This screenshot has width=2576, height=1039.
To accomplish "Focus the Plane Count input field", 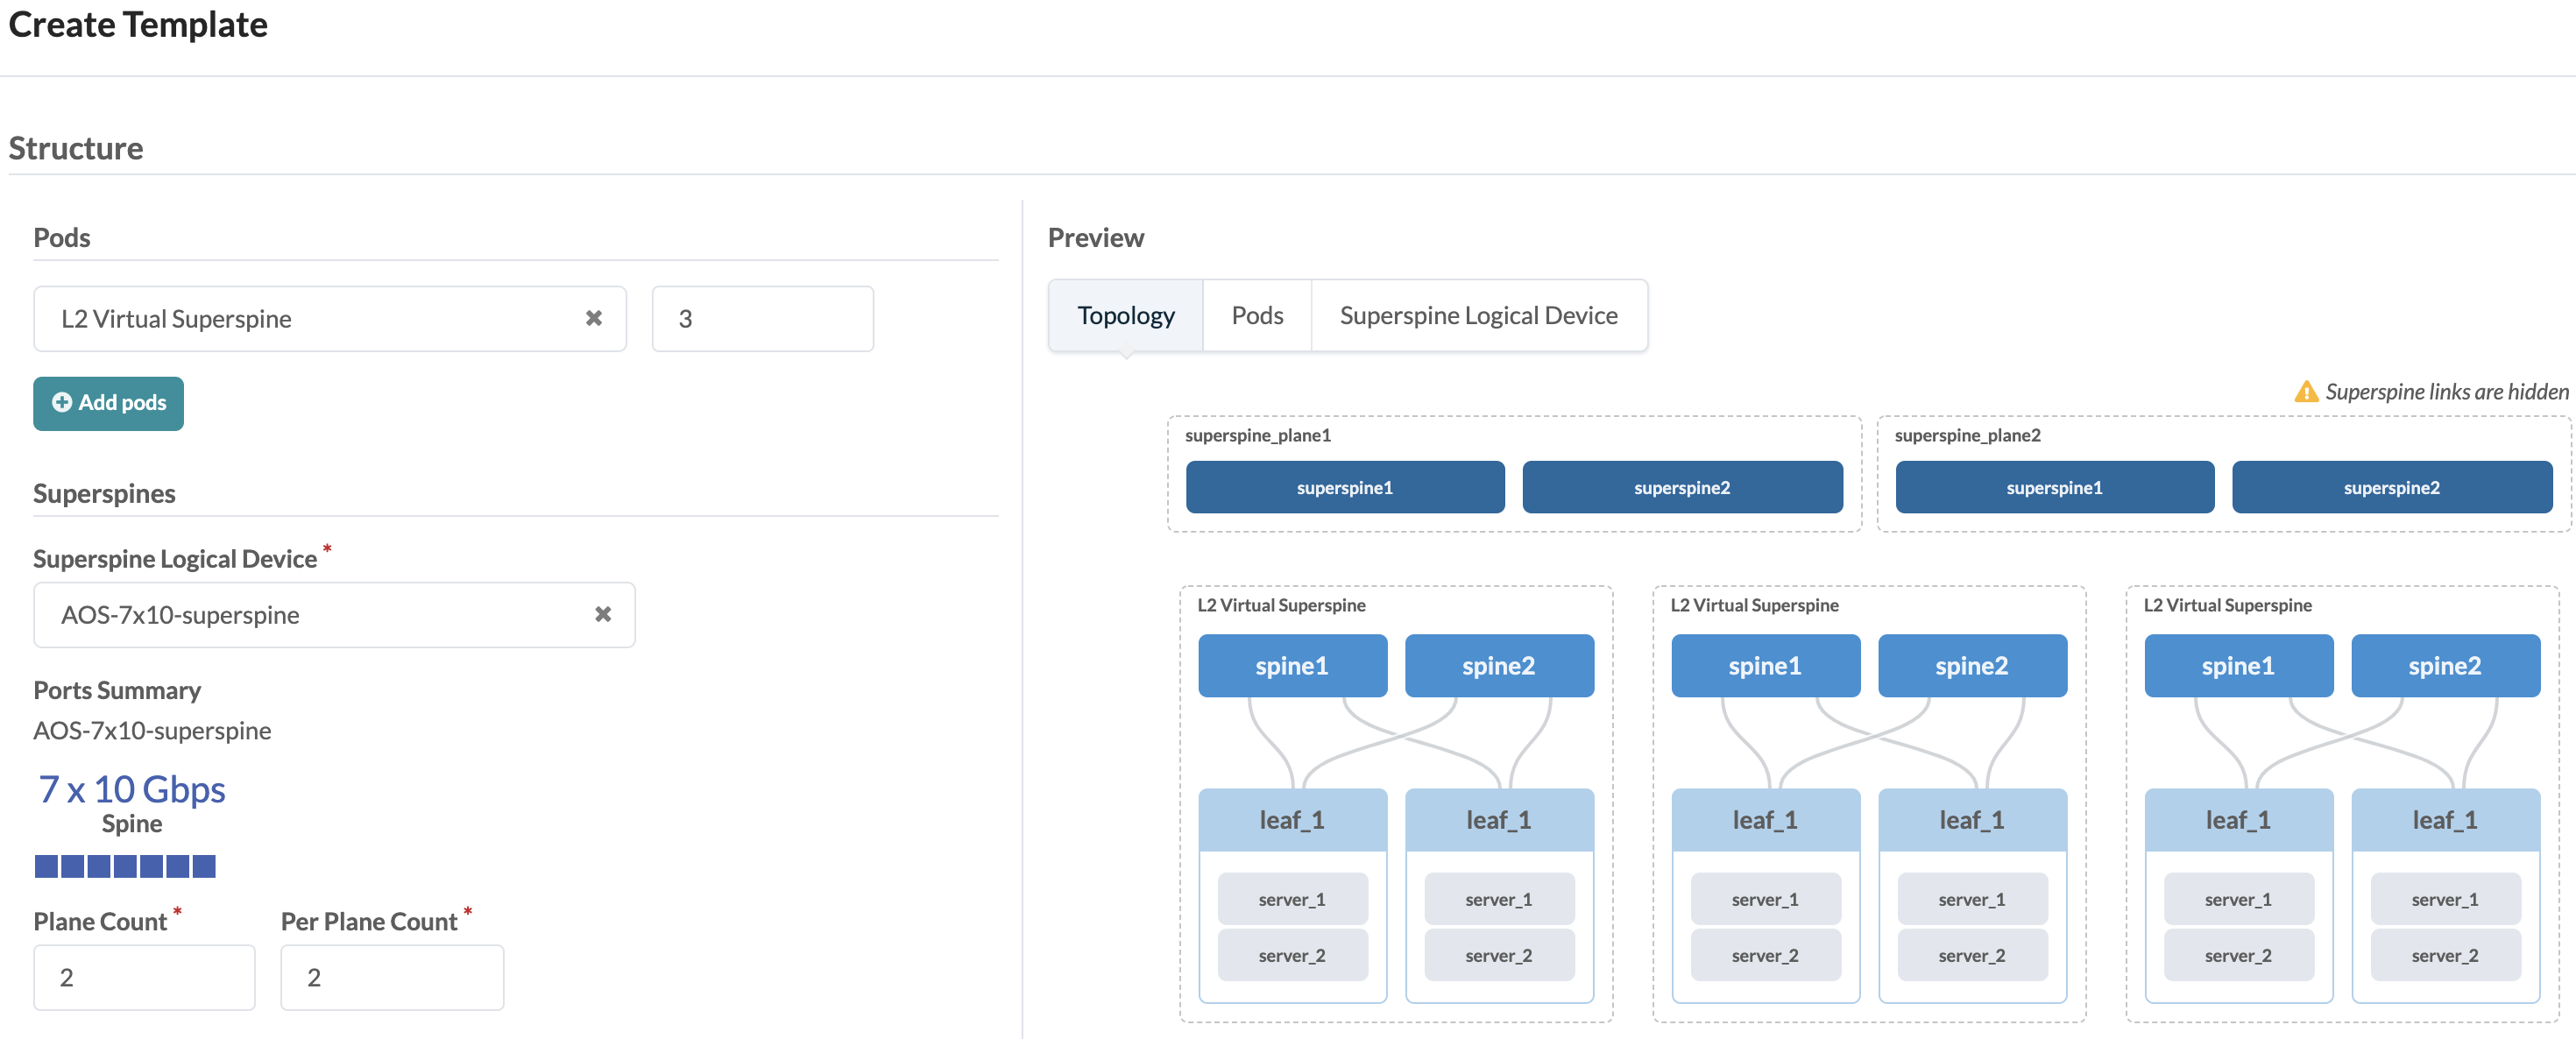I will point(144,977).
